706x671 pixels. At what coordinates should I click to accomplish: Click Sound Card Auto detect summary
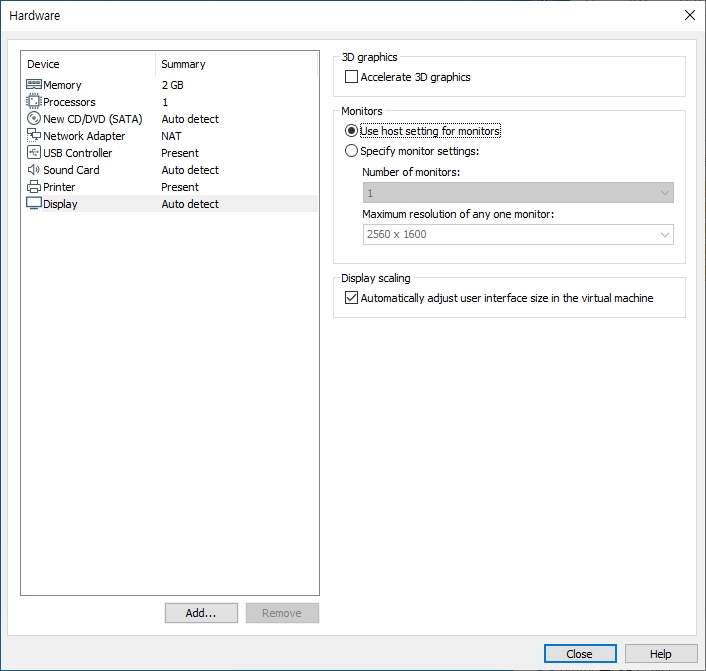[190, 170]
